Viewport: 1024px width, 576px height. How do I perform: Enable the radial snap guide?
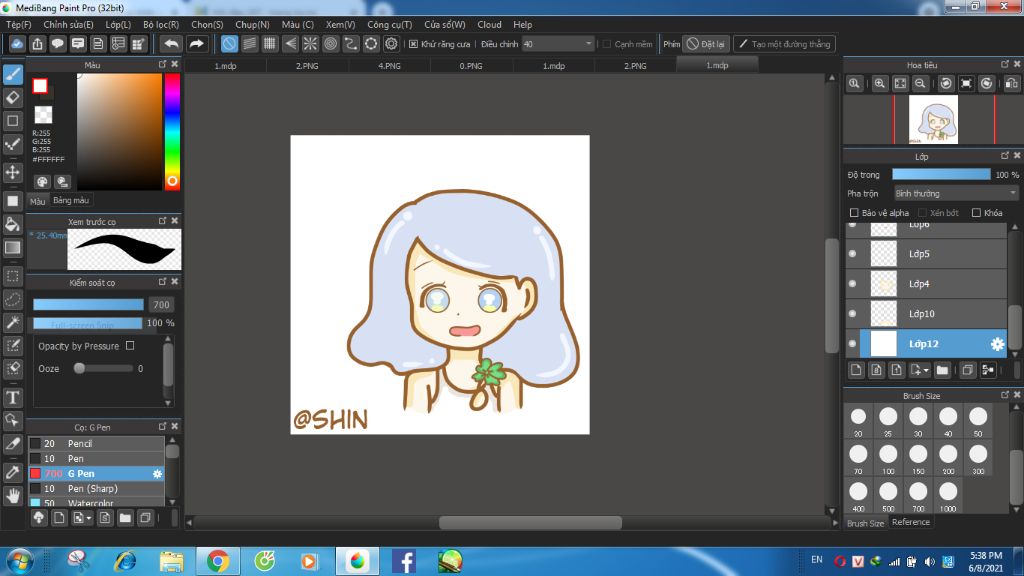[x=310, y=44]
